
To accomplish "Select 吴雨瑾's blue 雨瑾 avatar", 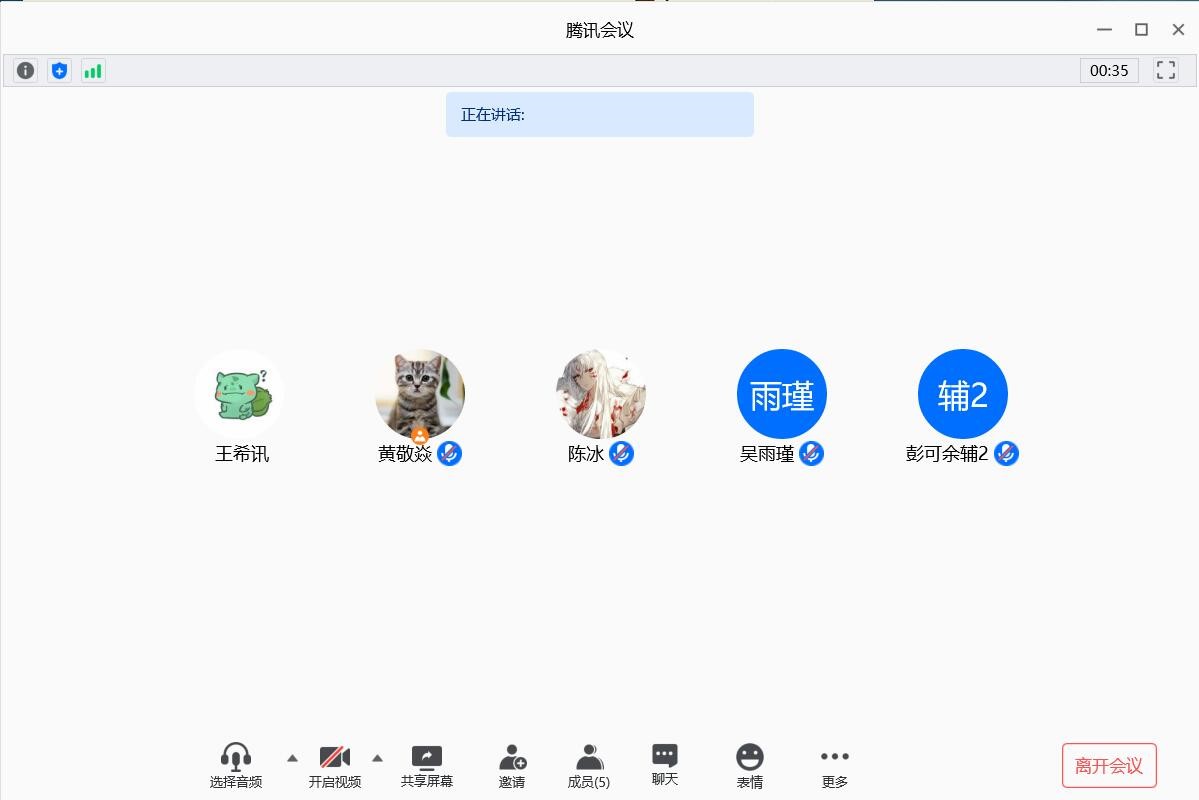I will pyautogui.click(x=781, y=394).
